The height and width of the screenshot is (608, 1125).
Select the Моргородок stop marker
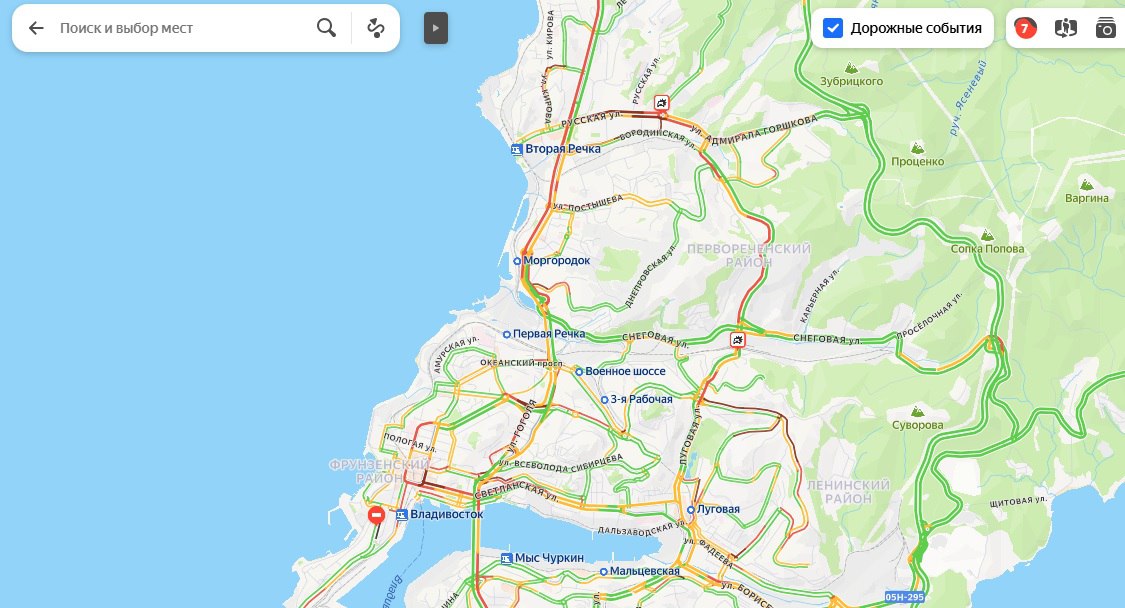tap(517, 261)
